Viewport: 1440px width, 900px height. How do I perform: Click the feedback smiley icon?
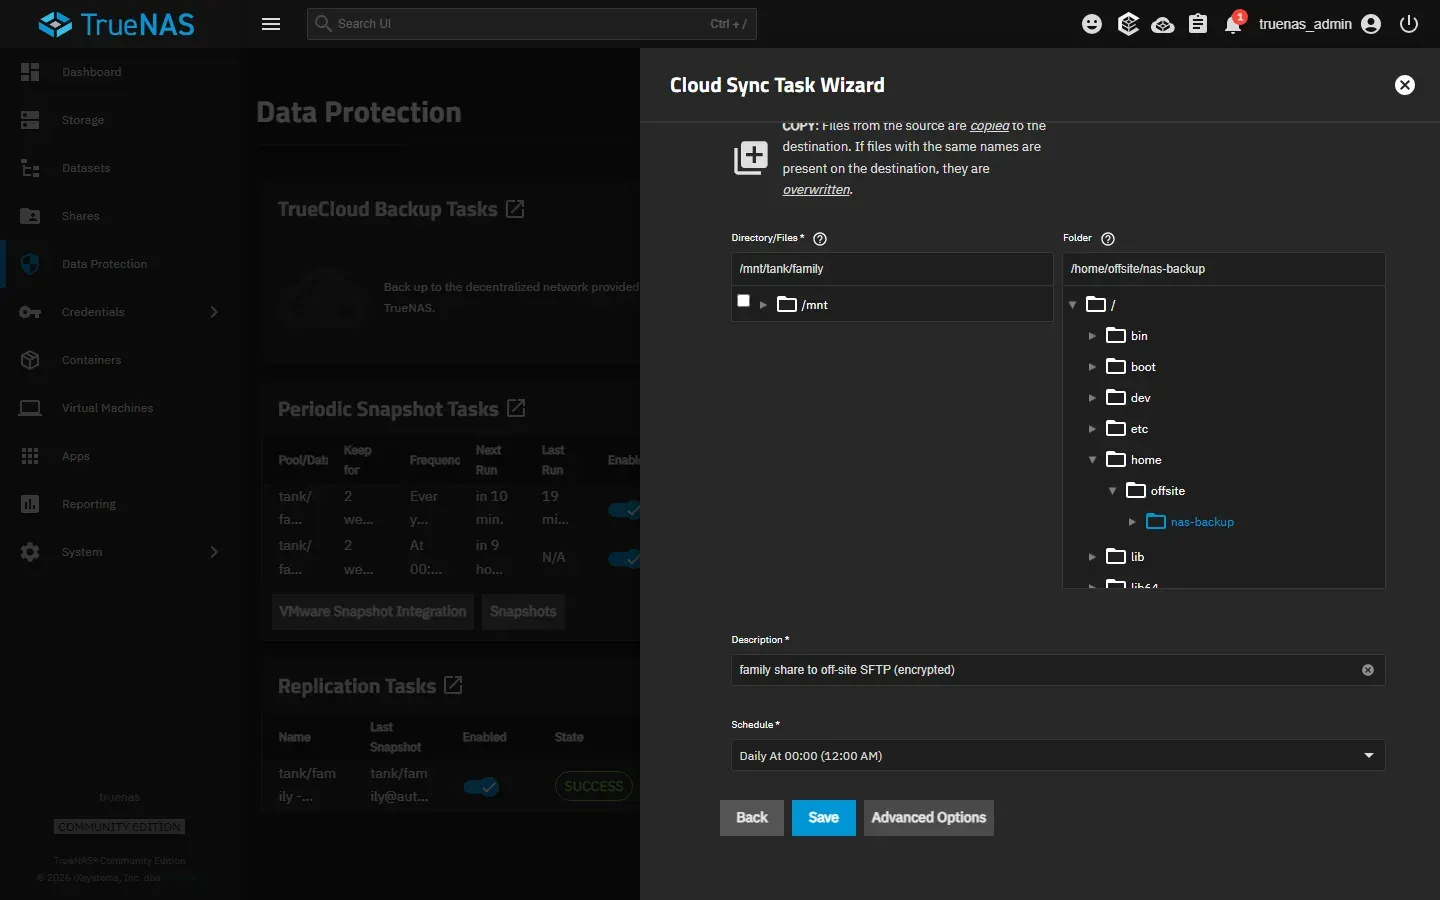[1092, 24]
